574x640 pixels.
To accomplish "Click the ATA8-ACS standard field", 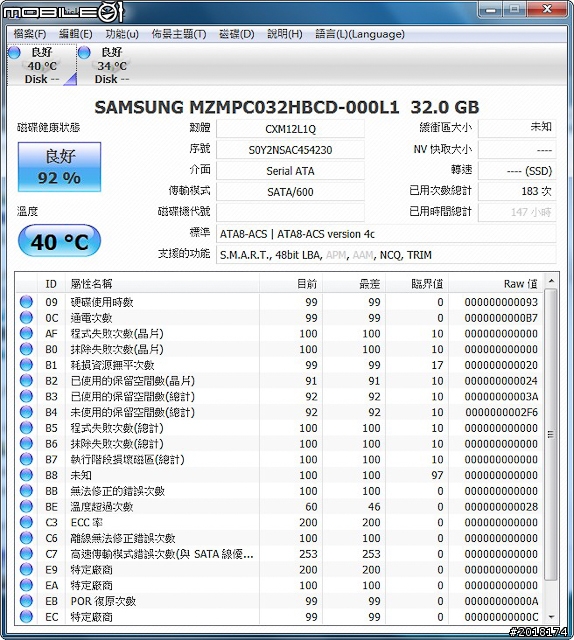I will coord(386,234).
